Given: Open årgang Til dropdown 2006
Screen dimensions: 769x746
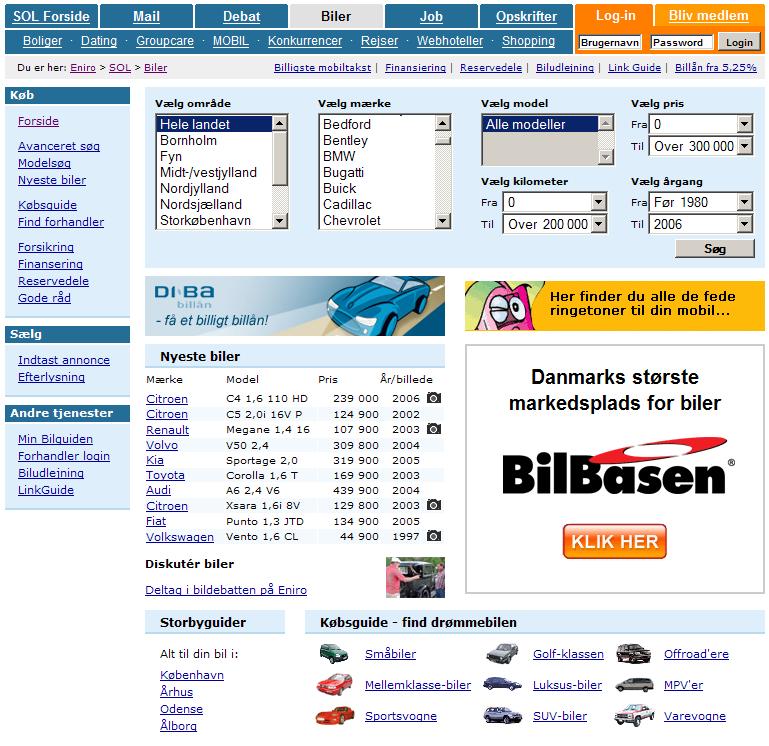Looking at the screenshot, I should 700,224.
